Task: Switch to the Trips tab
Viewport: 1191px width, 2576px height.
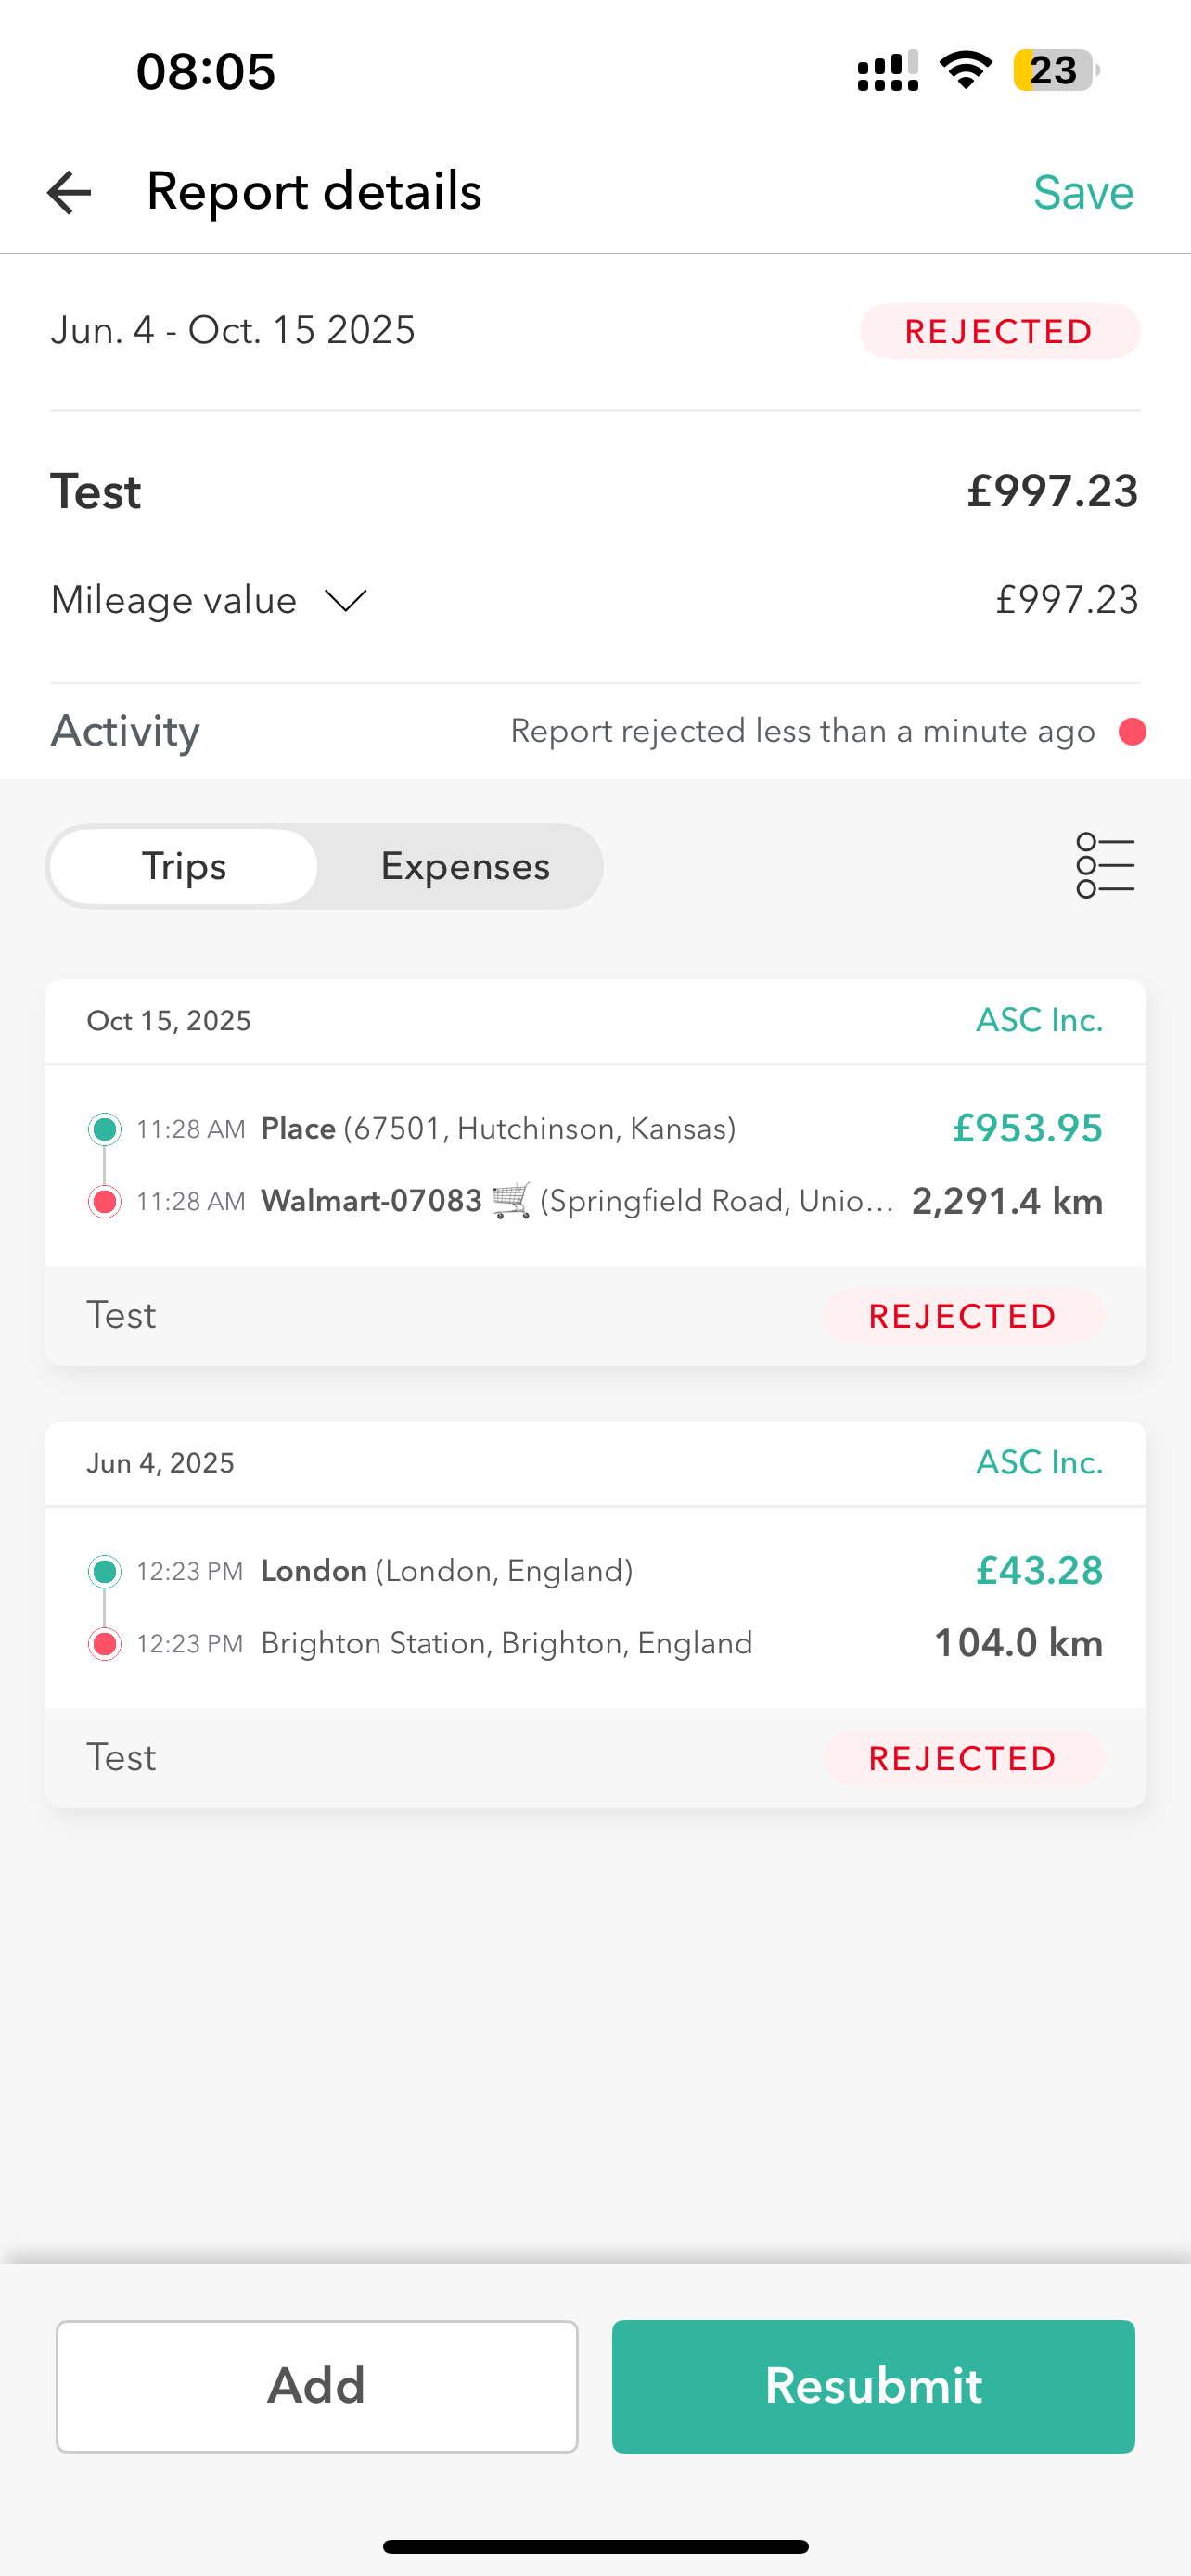Action: point(184,866)
